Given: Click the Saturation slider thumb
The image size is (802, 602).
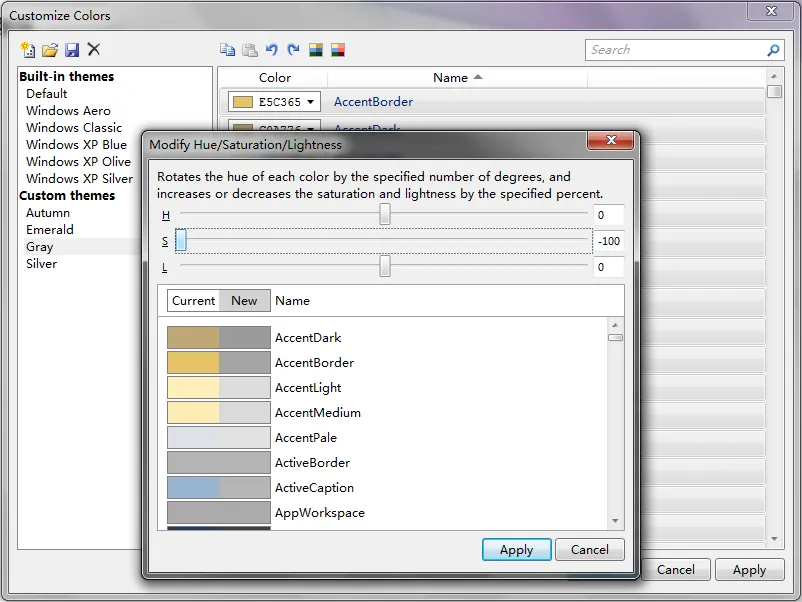Looking at the screenshot, I should point(181,241).
